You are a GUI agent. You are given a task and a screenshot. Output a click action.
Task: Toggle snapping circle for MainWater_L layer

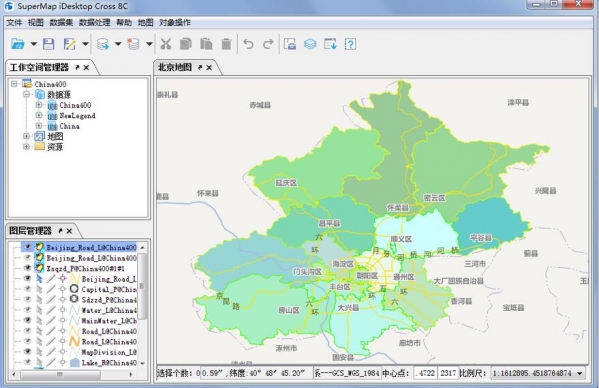63,320
